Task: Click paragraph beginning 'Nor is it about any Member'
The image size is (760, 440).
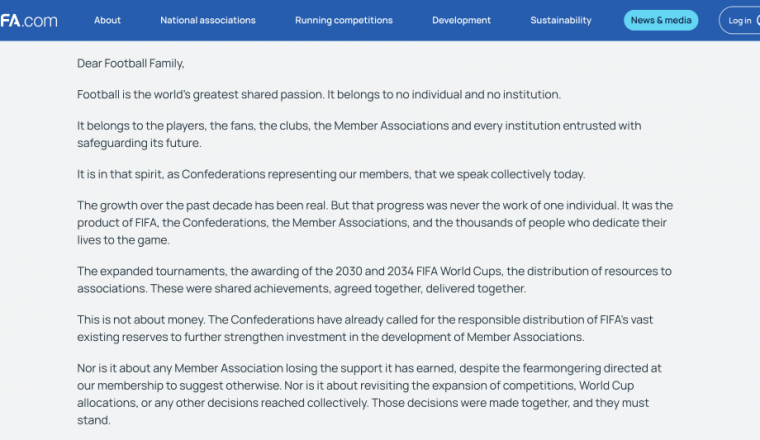Action: (x=369, y=394)
